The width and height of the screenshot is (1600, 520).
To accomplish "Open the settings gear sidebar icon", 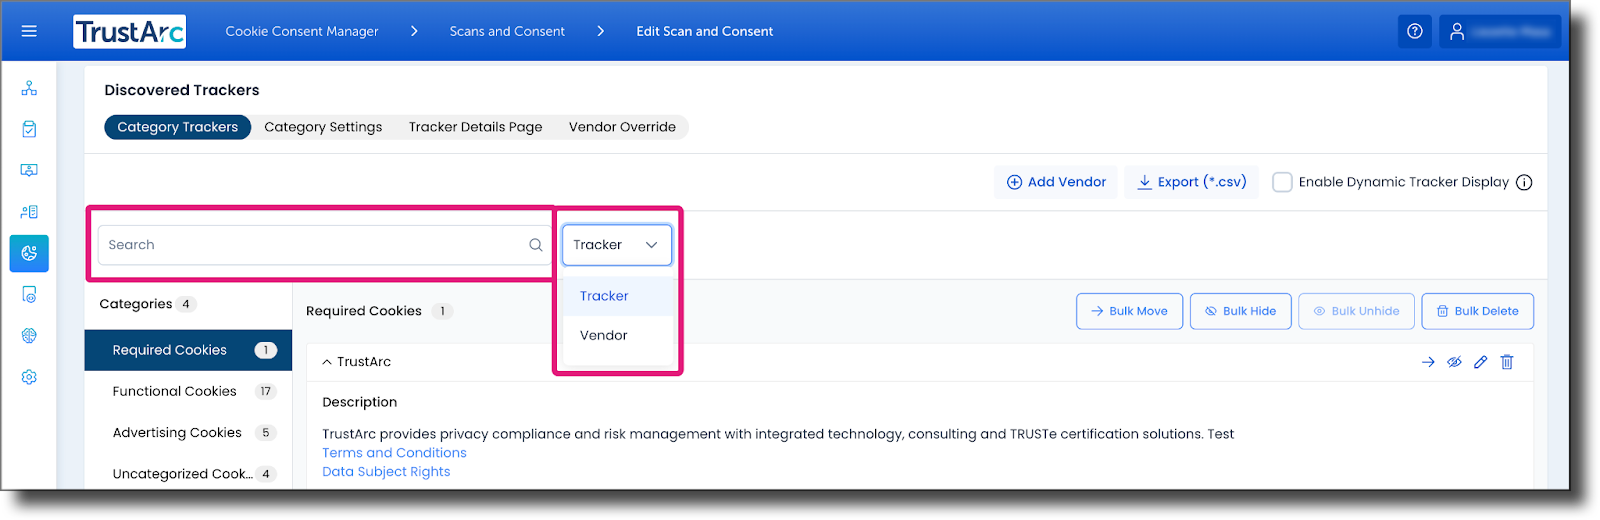I will 29,377.
